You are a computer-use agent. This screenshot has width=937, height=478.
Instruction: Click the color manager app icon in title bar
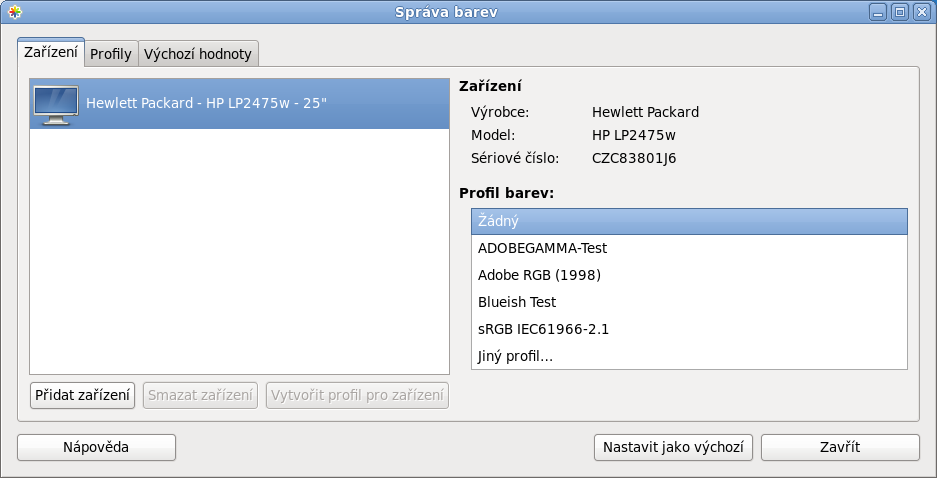click(x=15, y=12)
